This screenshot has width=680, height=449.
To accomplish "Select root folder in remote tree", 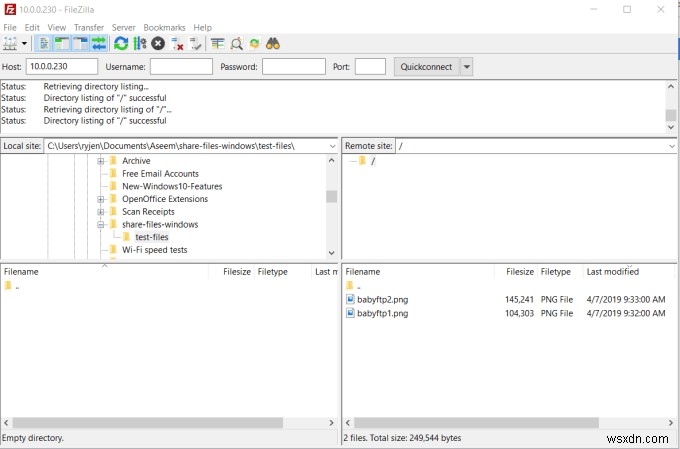I will coord(373,161).
